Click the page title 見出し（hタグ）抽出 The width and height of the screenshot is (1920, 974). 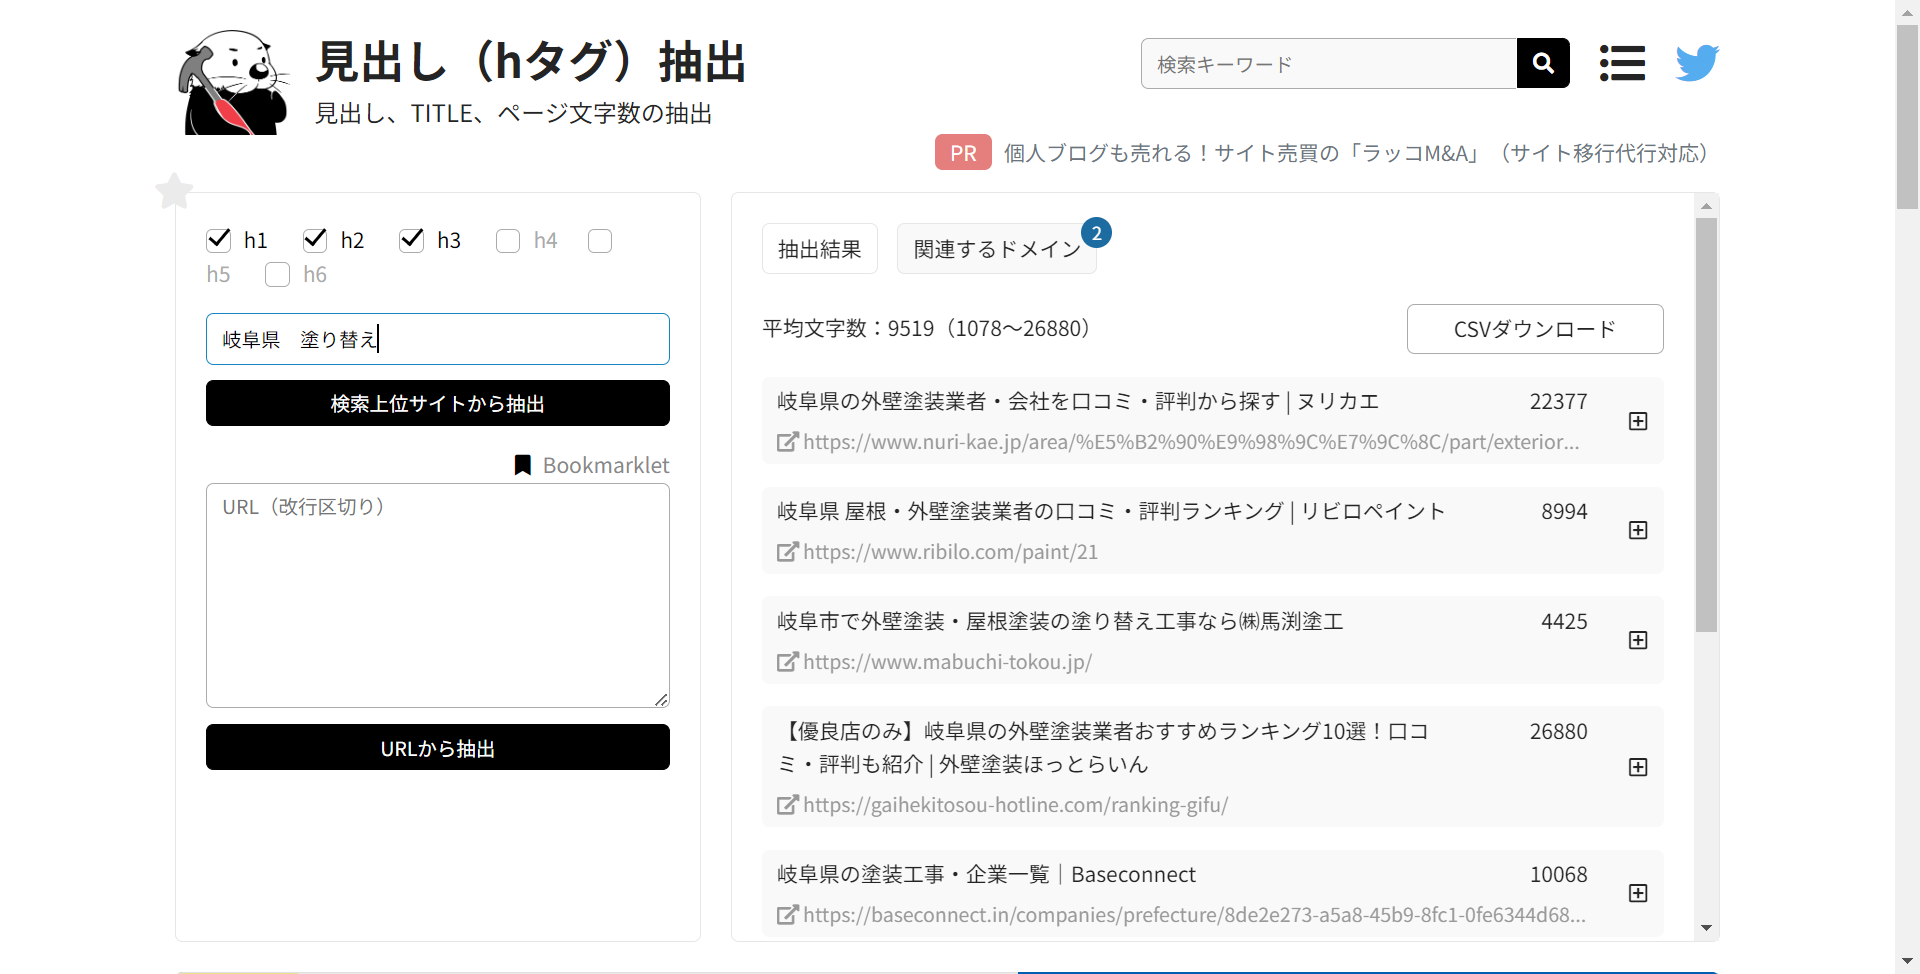point(531,61)
